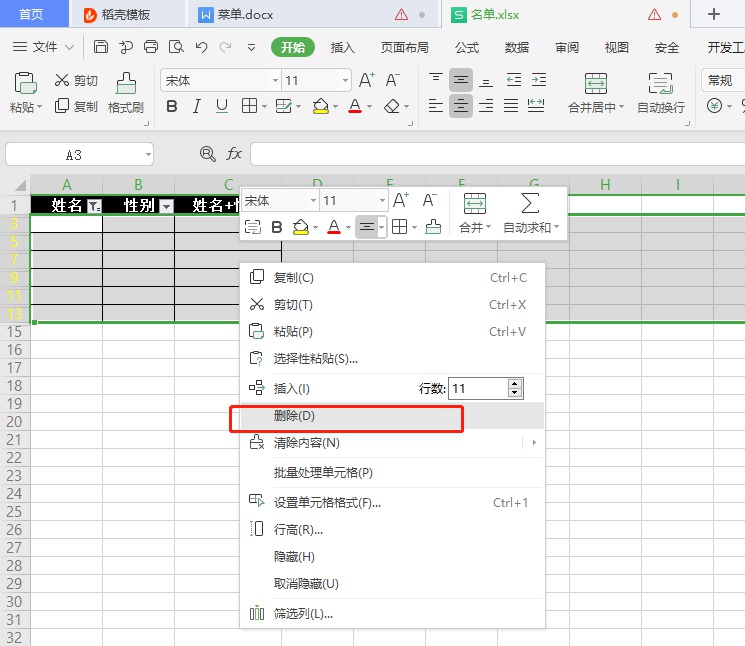Click the ribbon Italic icon
Image resolution: width=745 pixels, height=646 pixels.
[197, 106]
